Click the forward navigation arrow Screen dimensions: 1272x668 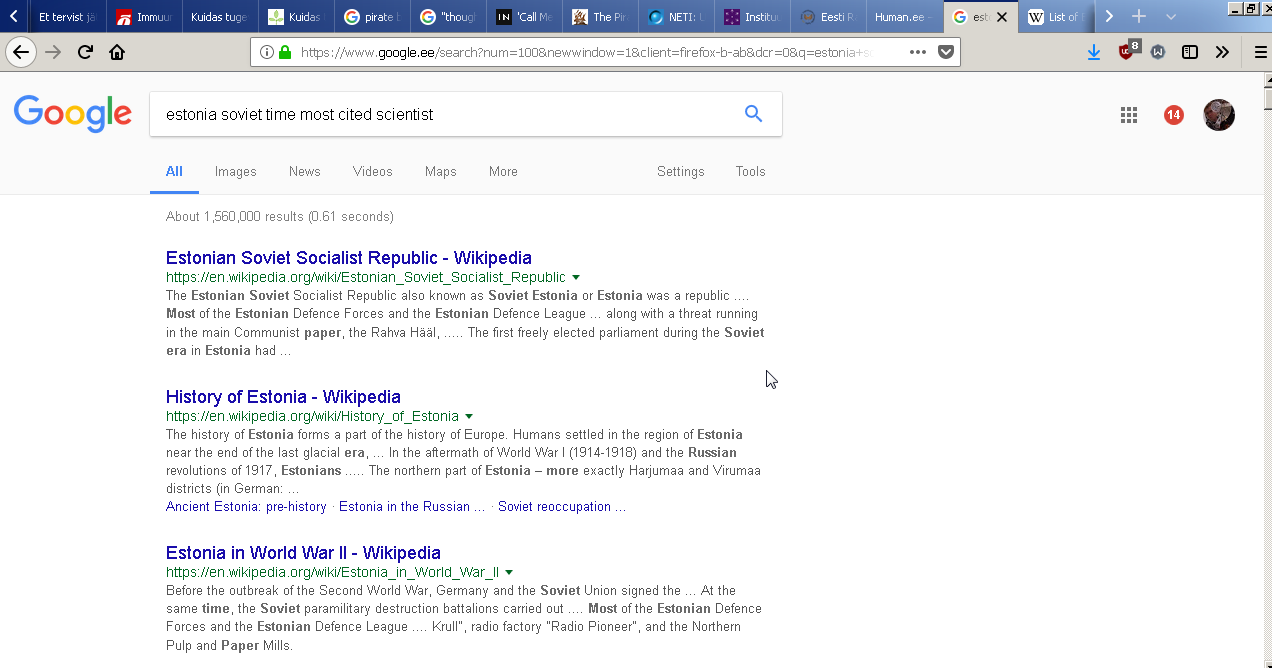pos(53,52)
